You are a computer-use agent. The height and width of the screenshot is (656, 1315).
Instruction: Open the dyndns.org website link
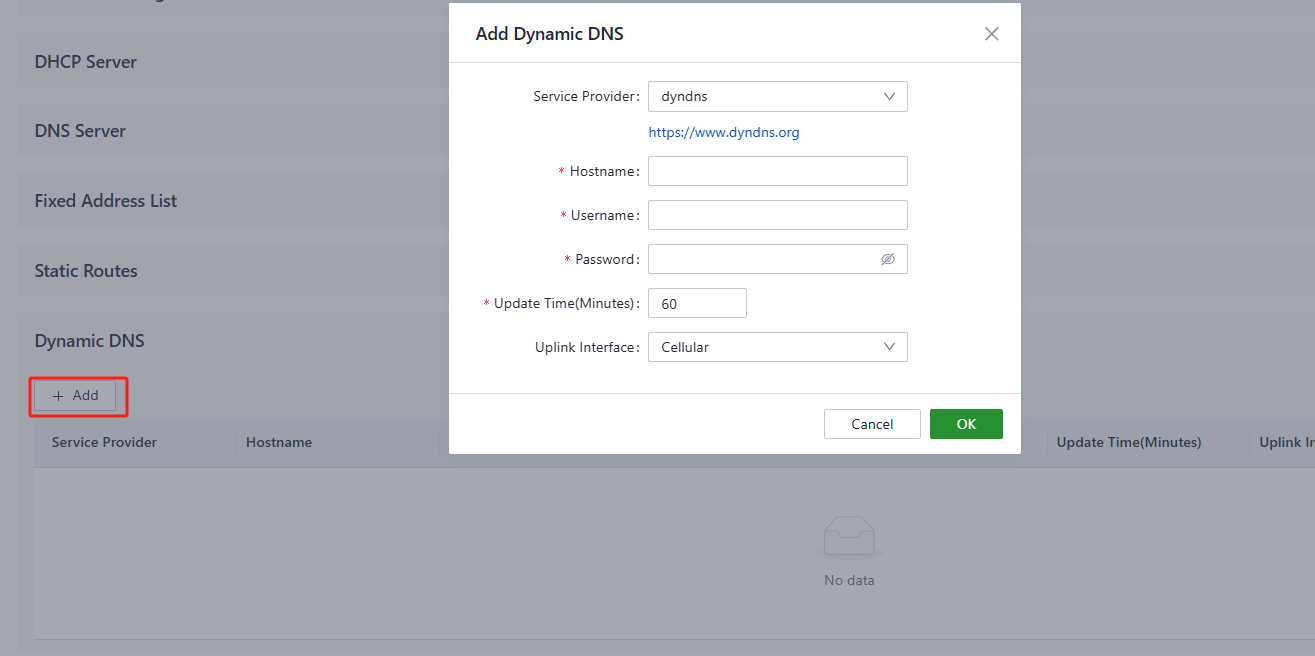pos(723,132)
